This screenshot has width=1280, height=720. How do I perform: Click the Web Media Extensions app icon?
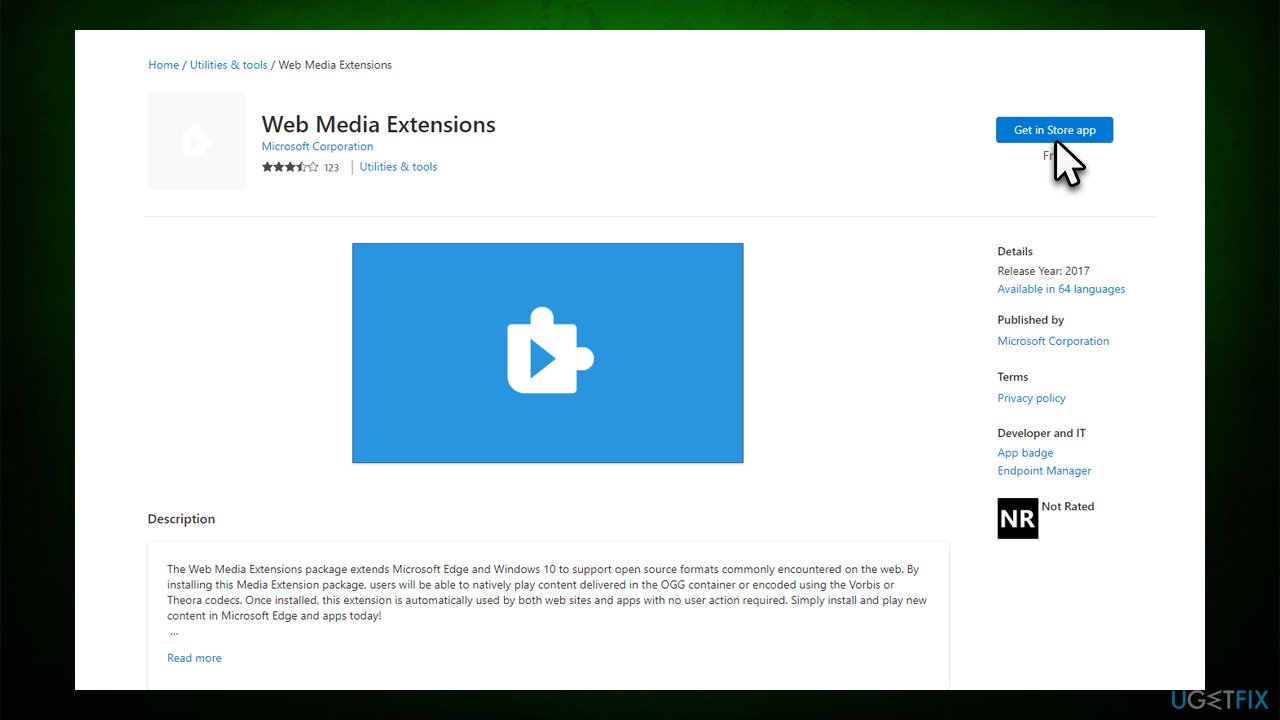click(196, 140)
